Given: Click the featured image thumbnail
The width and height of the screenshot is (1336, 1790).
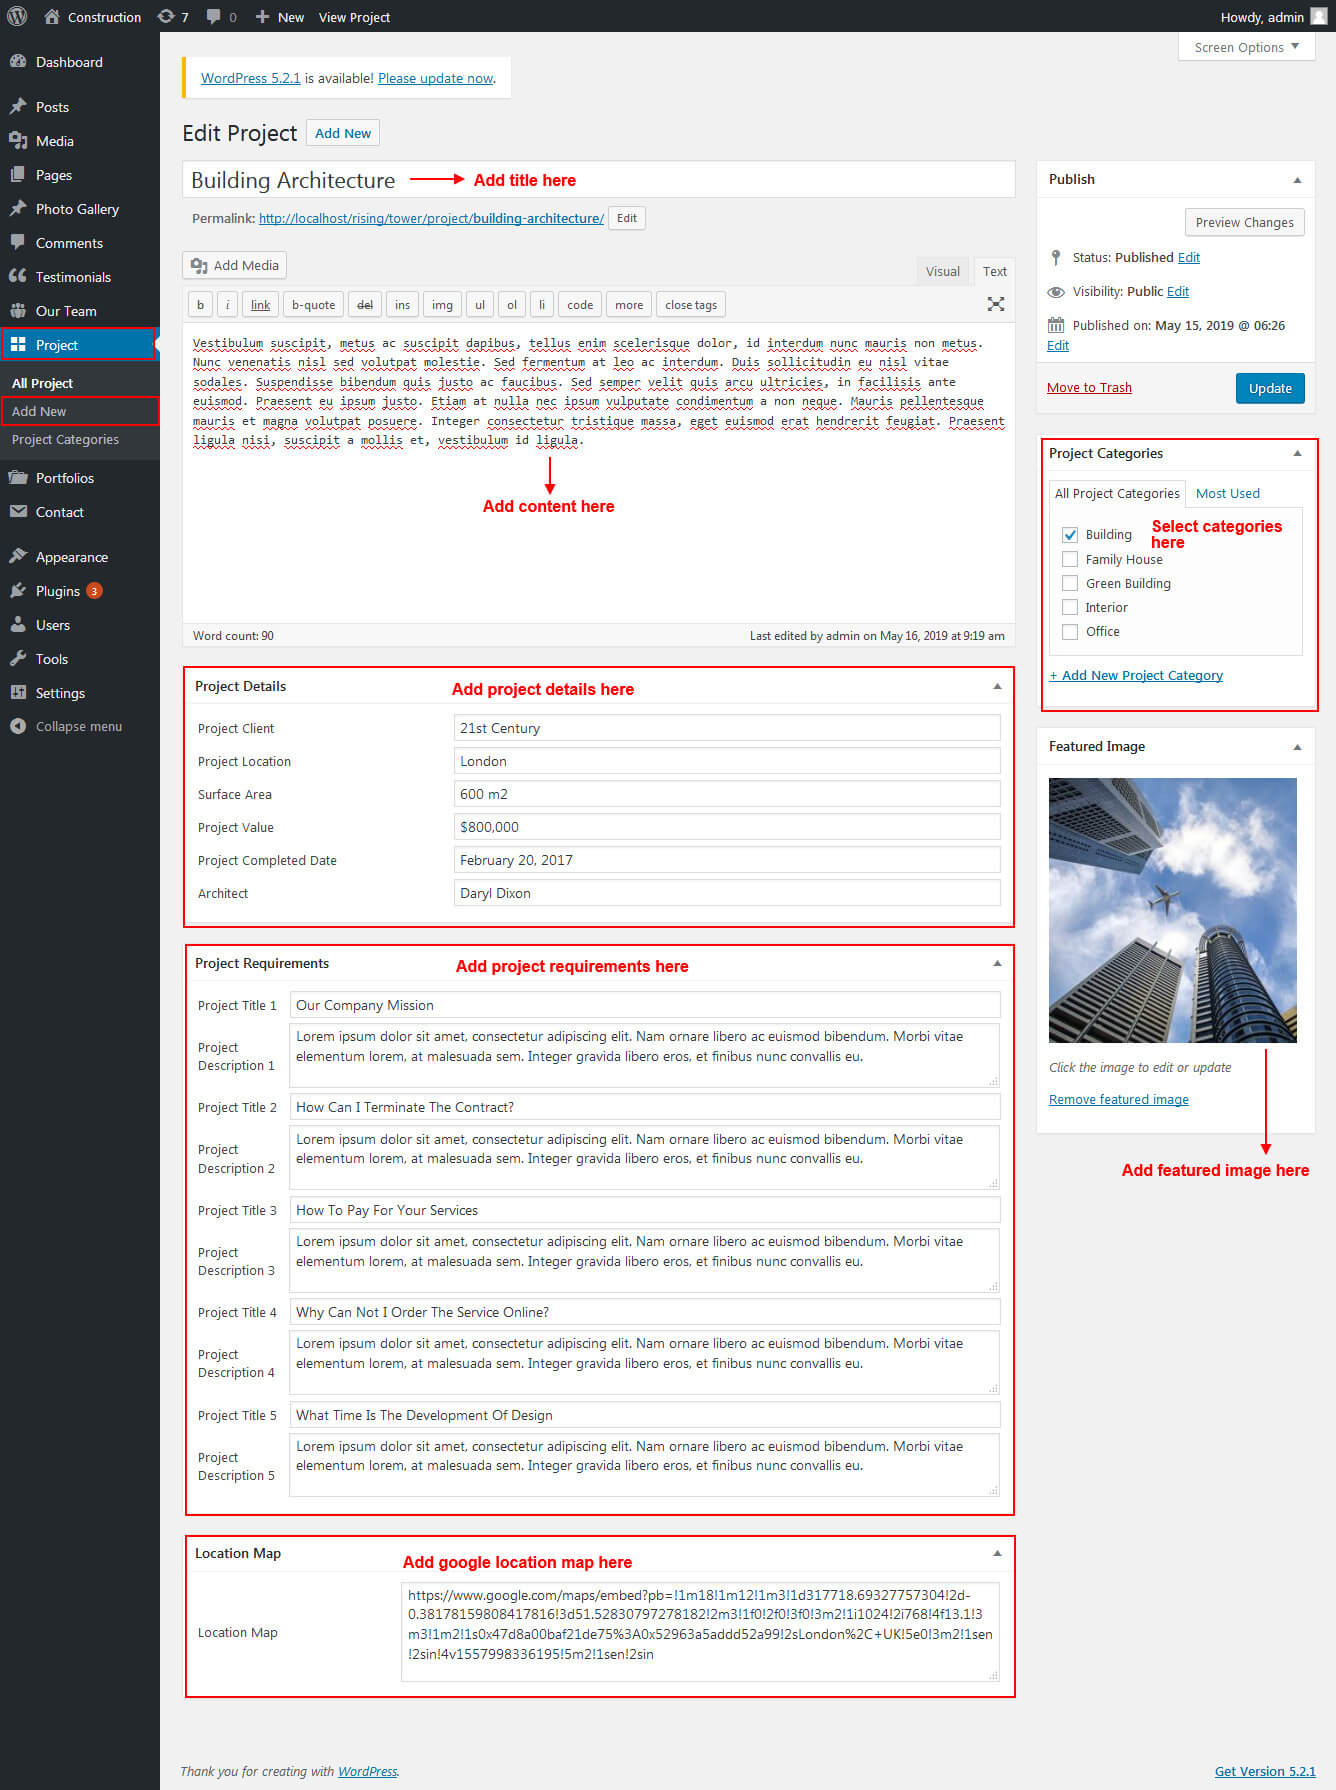Looking at the screenshot, I should coord(1172,910).
